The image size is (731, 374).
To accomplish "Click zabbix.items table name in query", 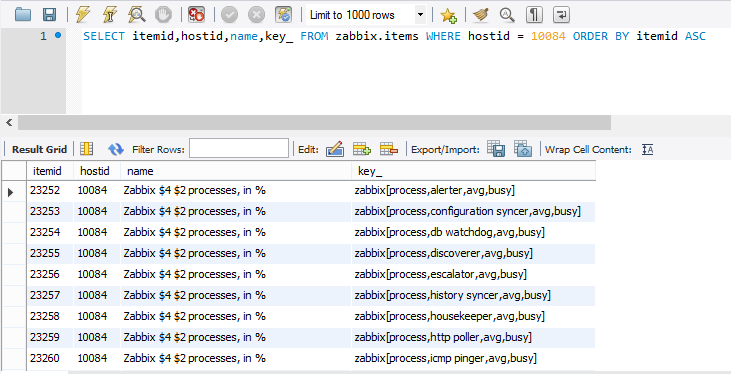I will point(377,36).
